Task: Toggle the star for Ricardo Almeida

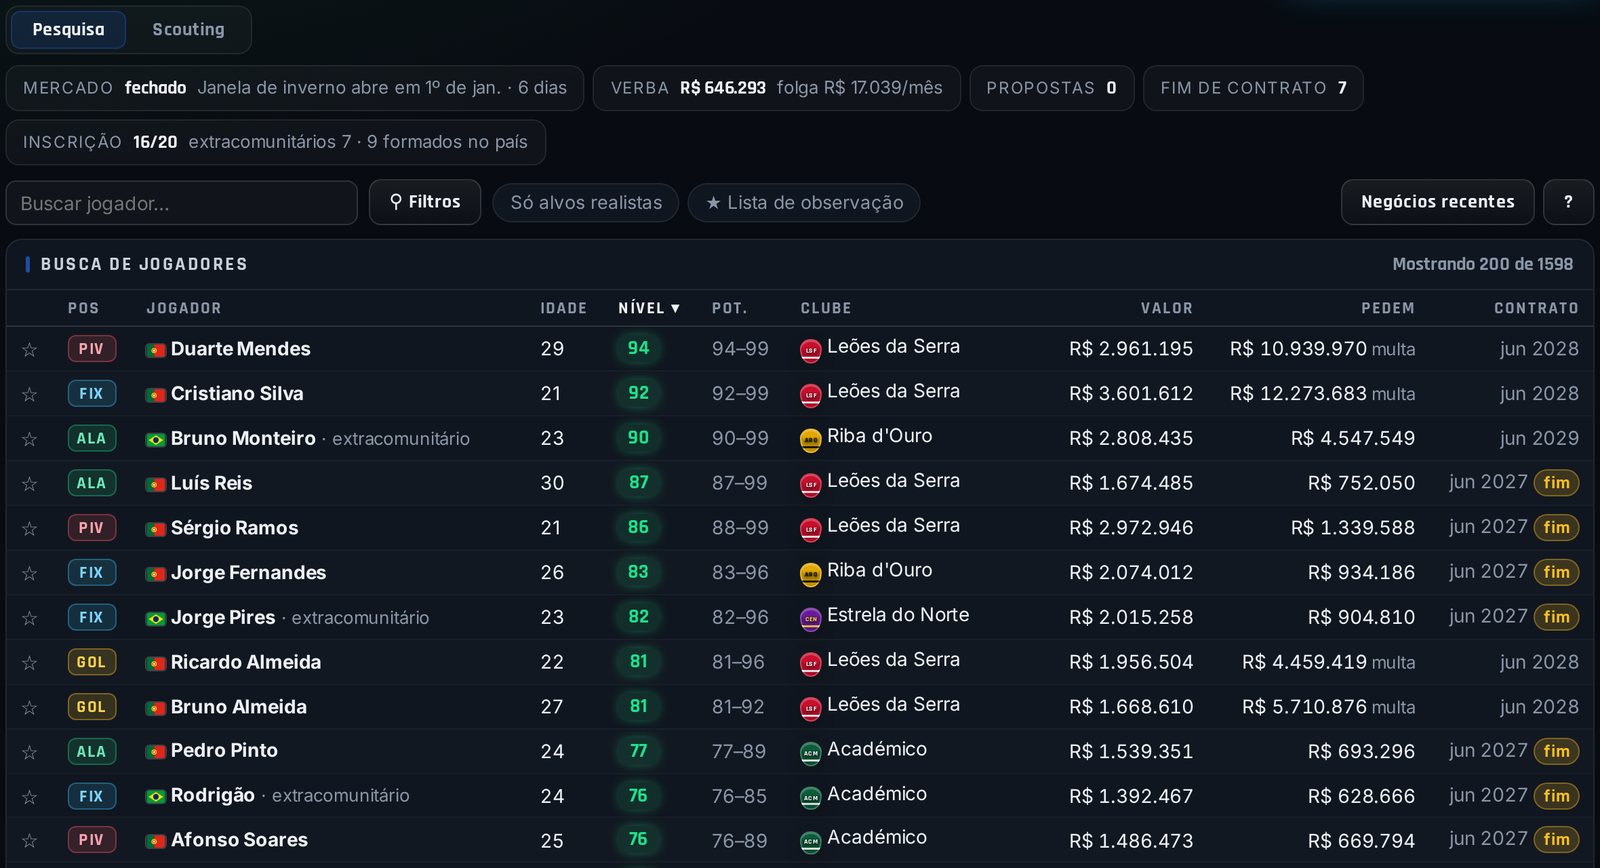Action: 30,663
